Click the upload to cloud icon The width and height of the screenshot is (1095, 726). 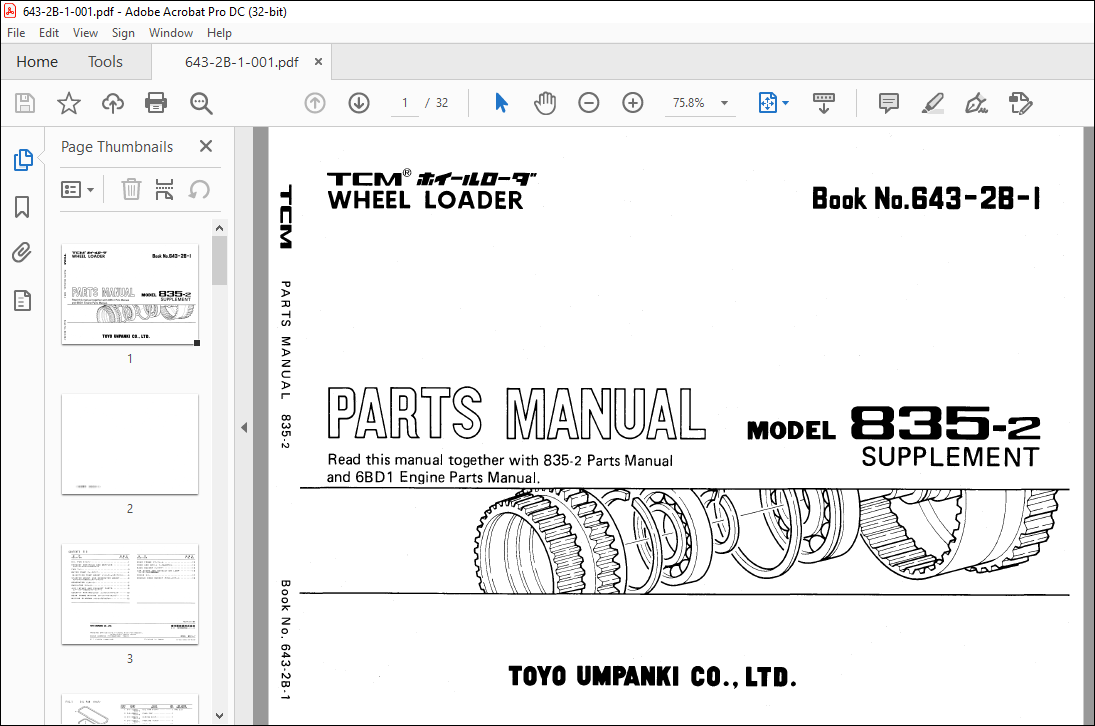coord(112,103)
